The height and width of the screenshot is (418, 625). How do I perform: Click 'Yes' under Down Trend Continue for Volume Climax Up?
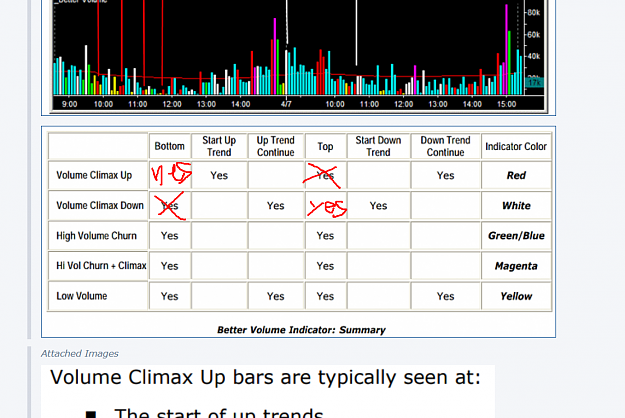point(445,175)
